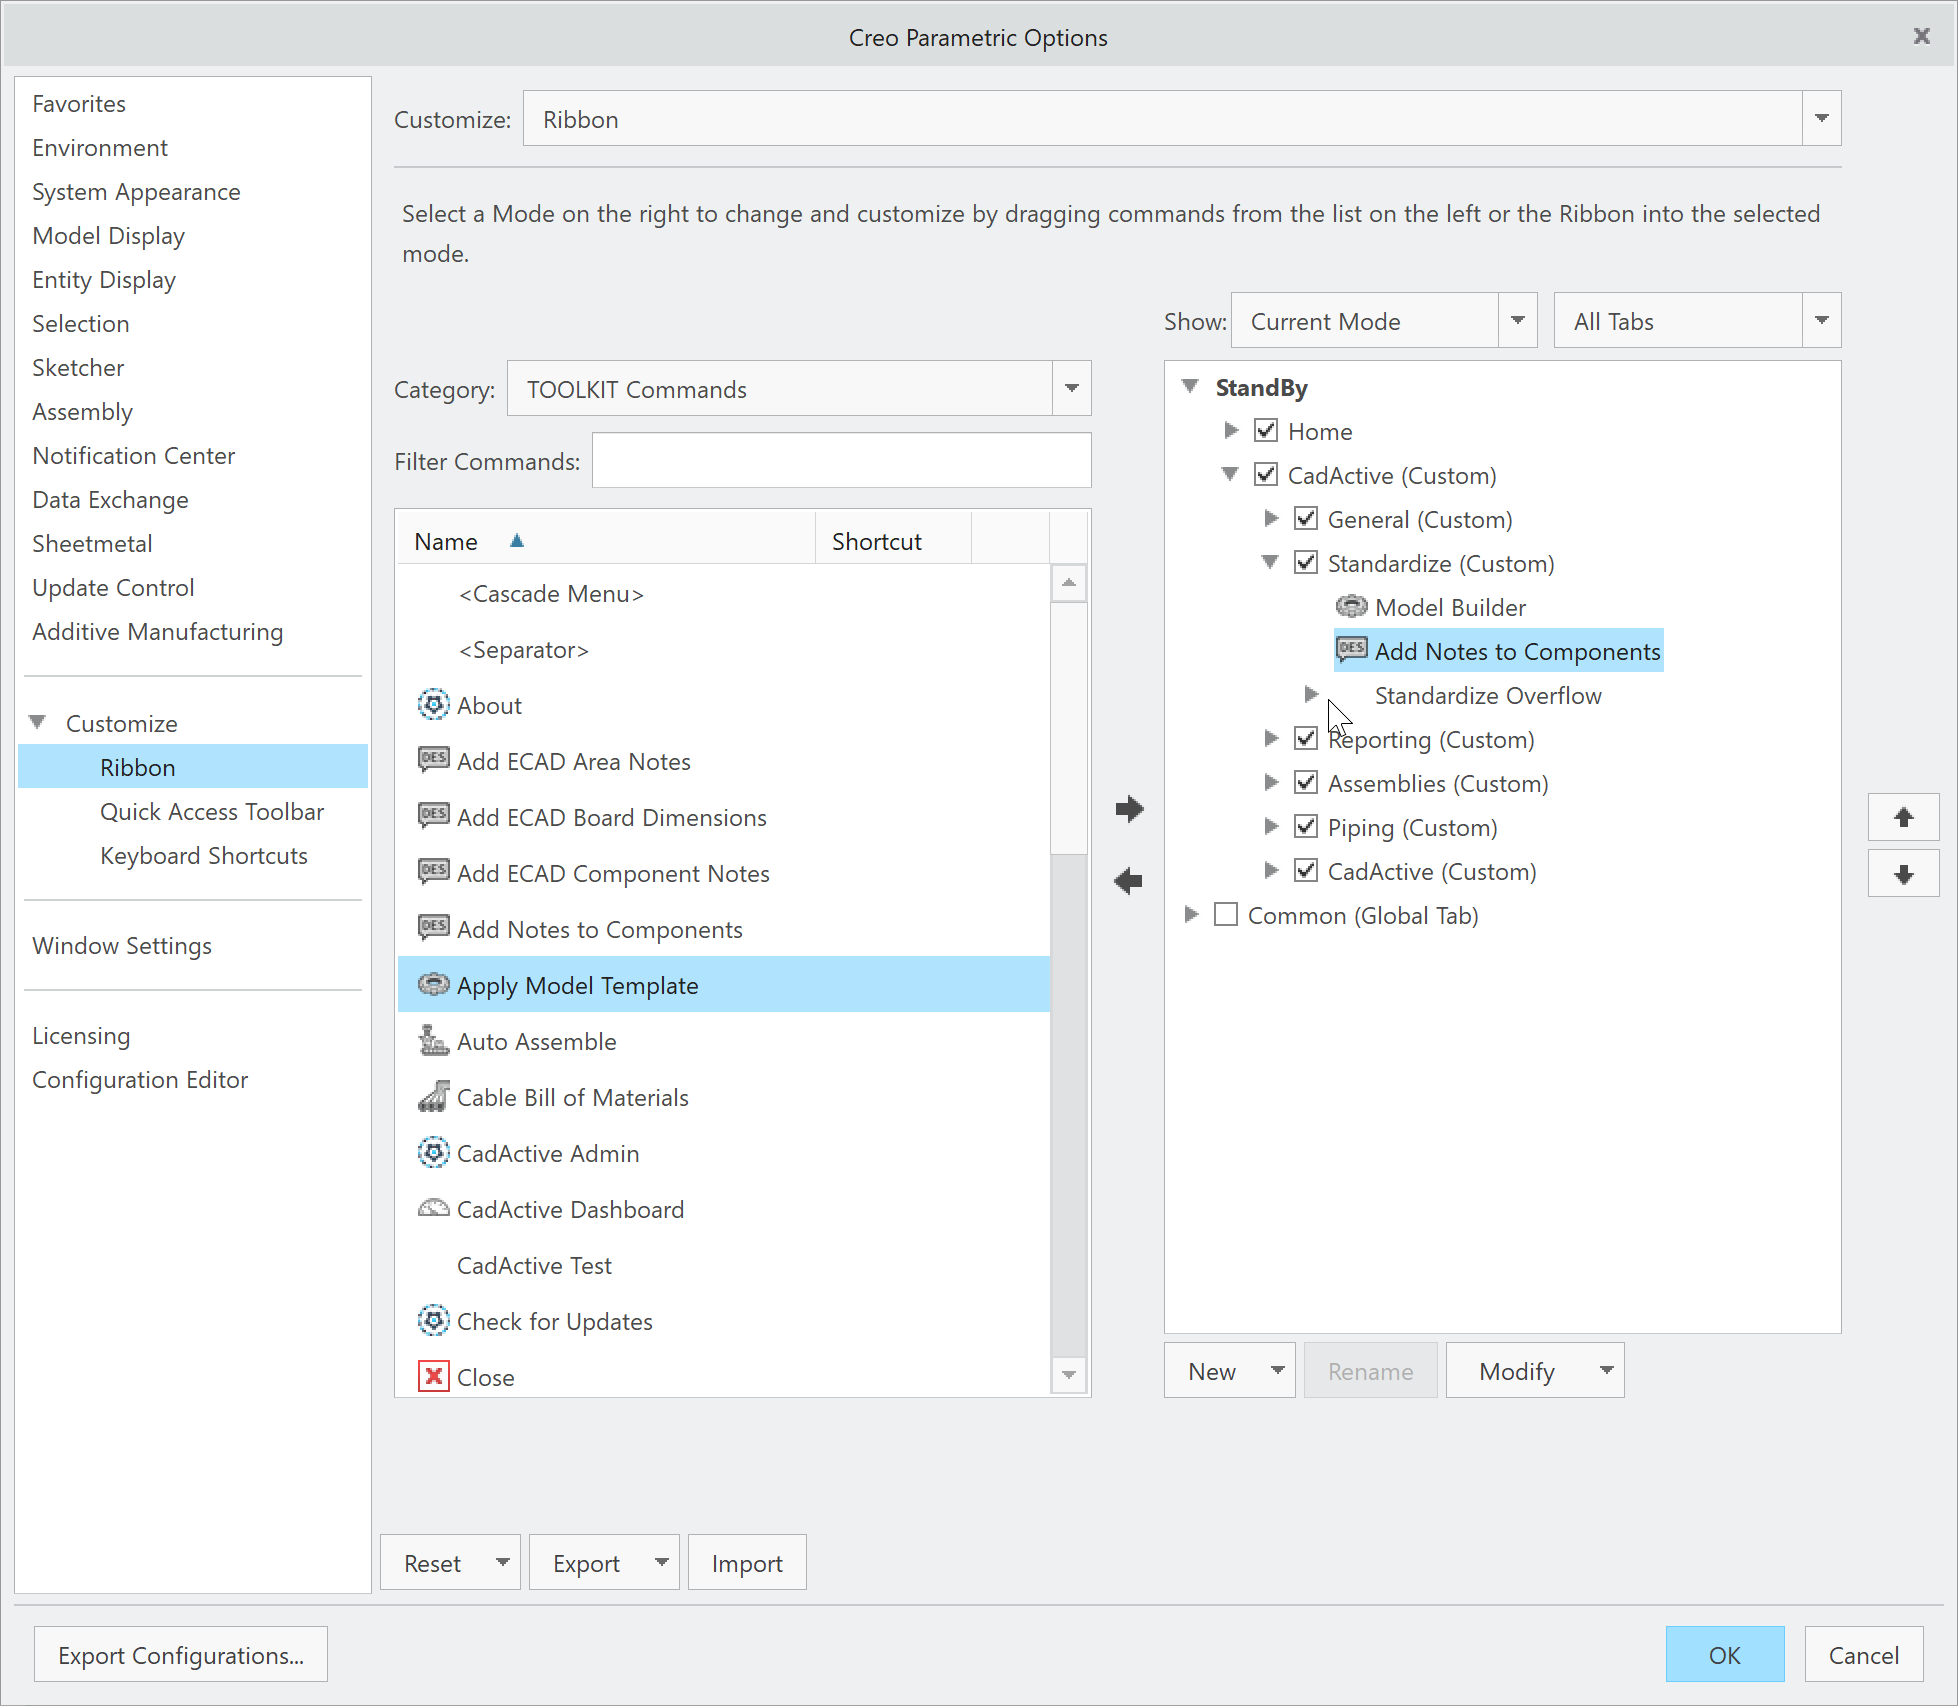
Task: Select the Auto Assemble command icon
Action: (433, 1041)
